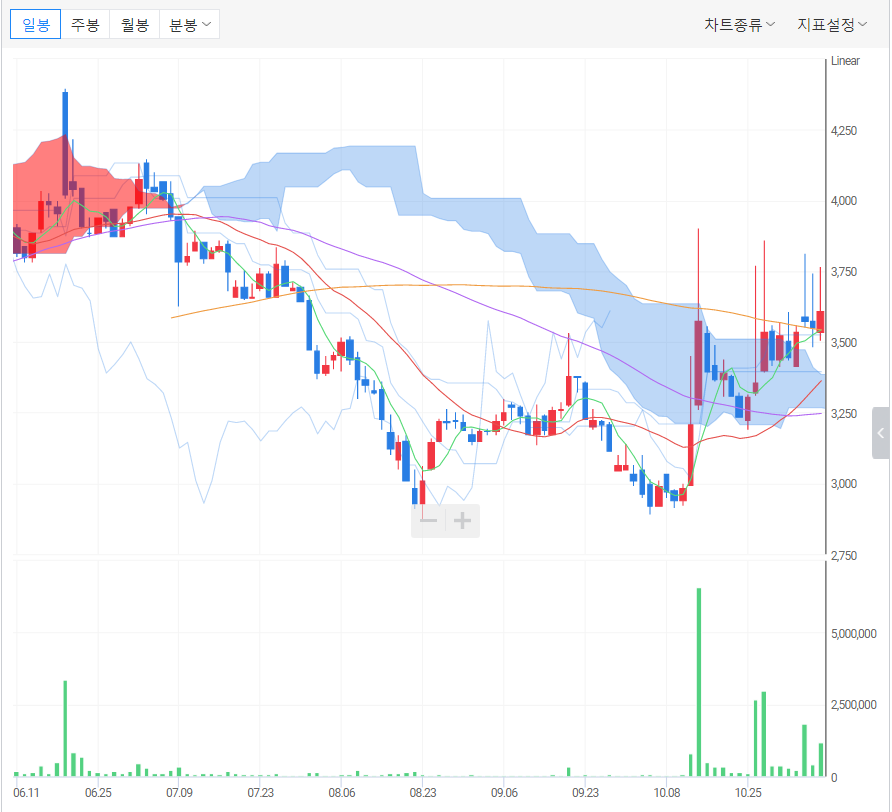This screenshot has width=892, height=812.
Task: Click the tallest green volume bar
Action: pyautogui.click(x=699, y=682)
